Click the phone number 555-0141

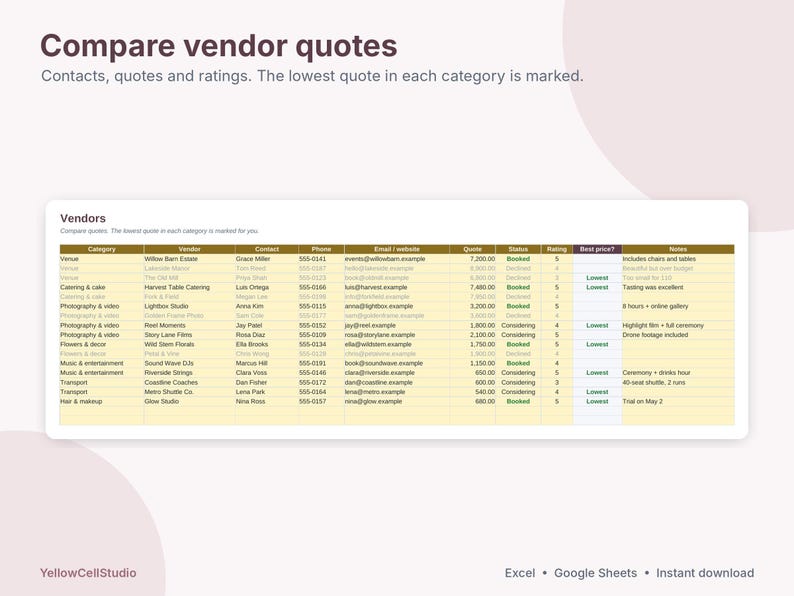pyautogui.click(x=312, y=259)
